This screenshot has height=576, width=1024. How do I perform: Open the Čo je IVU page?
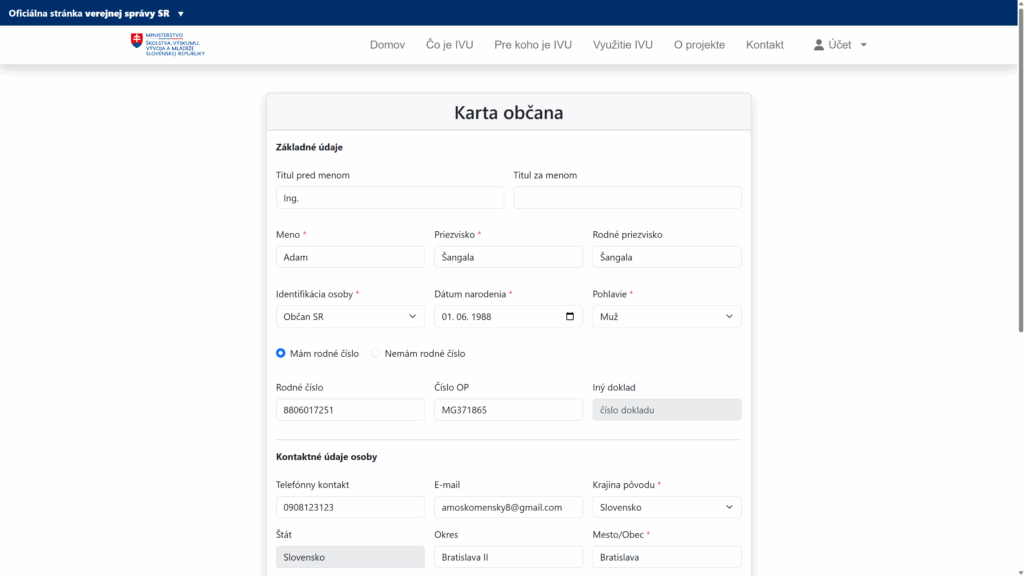point(449,44)
